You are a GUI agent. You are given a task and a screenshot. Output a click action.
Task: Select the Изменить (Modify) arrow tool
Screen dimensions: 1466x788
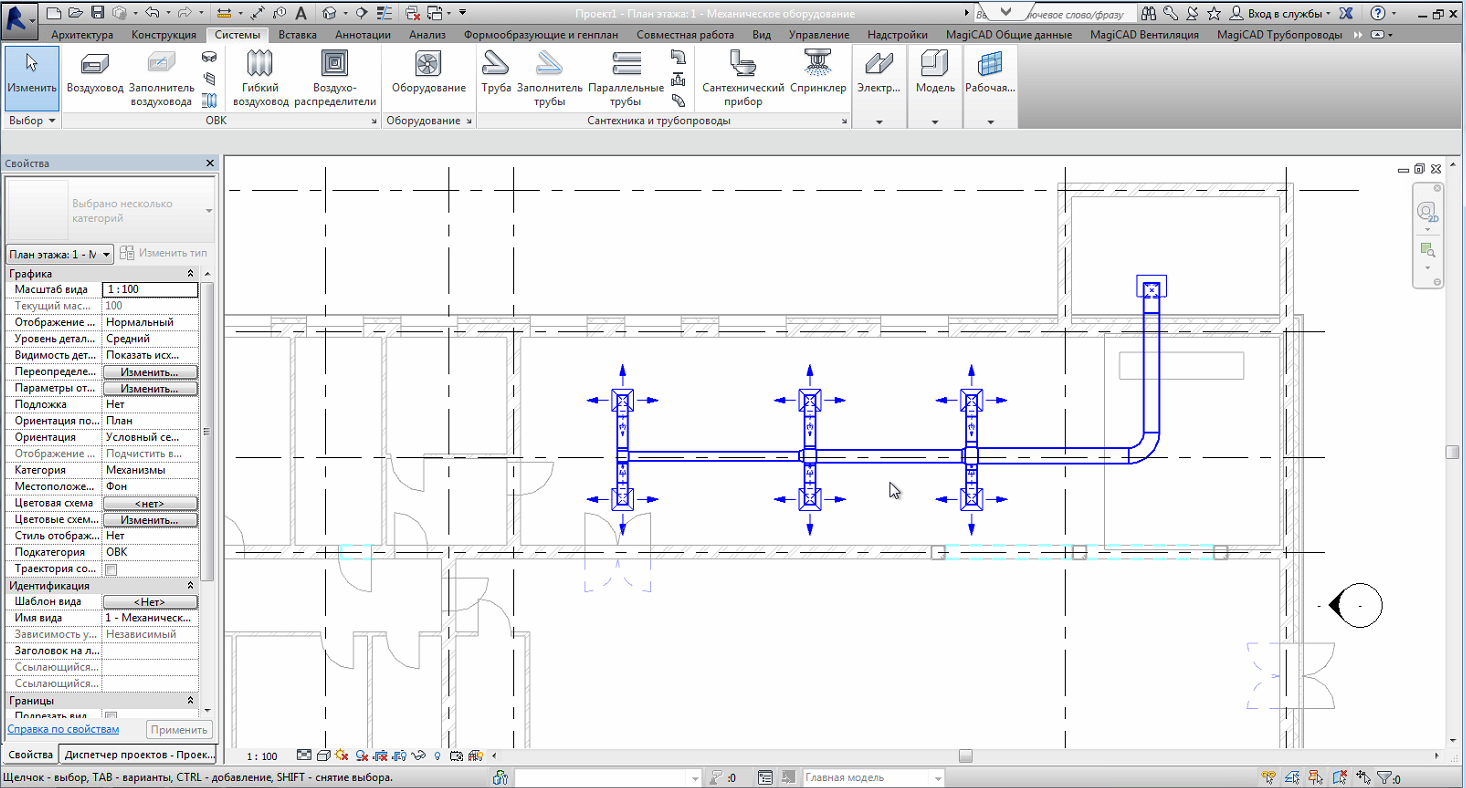point(32,77)
